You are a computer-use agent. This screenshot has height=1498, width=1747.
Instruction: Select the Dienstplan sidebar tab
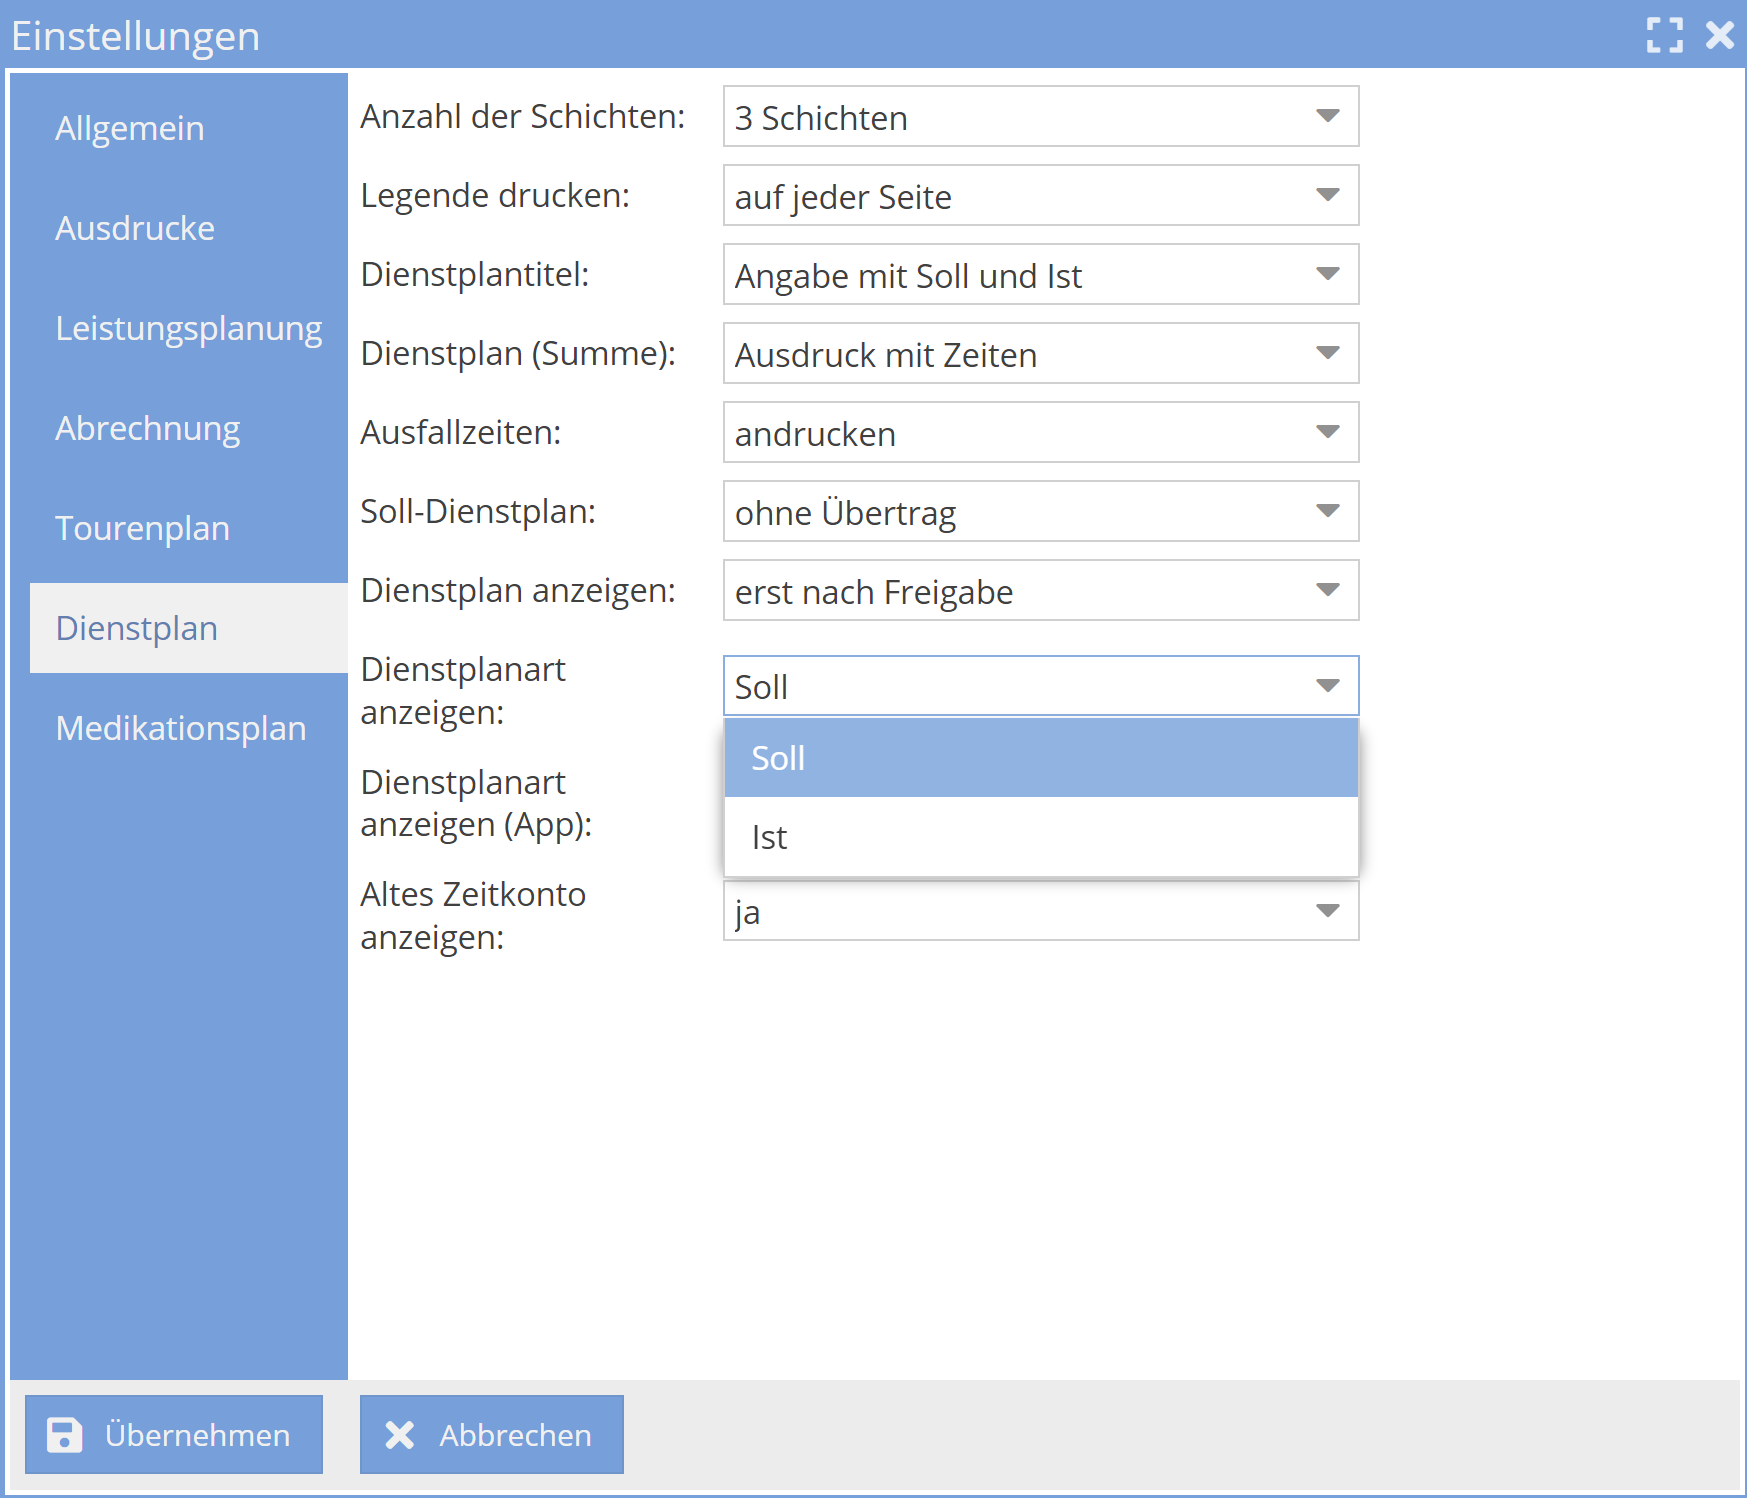(x=137, y=628)
